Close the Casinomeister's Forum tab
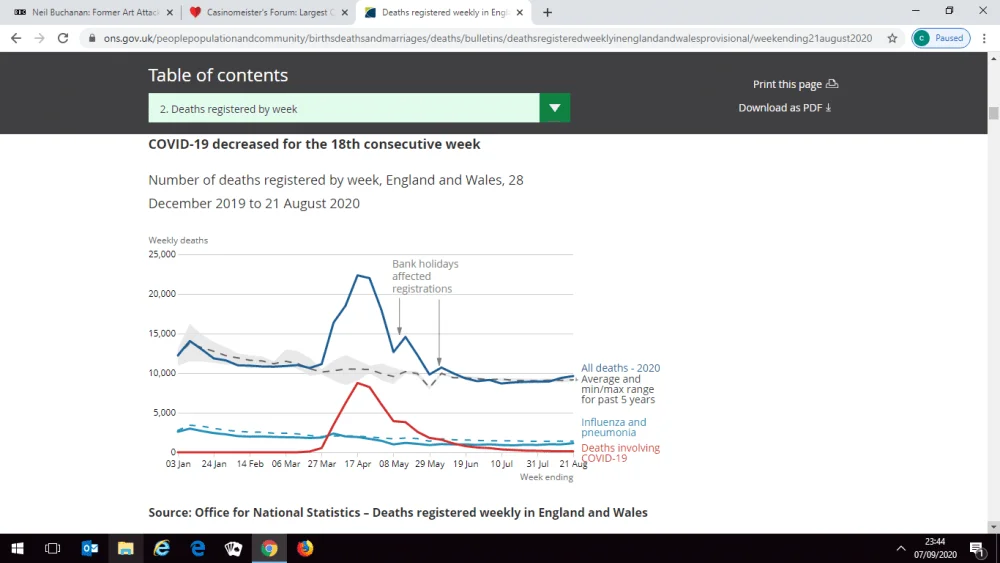 (345, 12)
